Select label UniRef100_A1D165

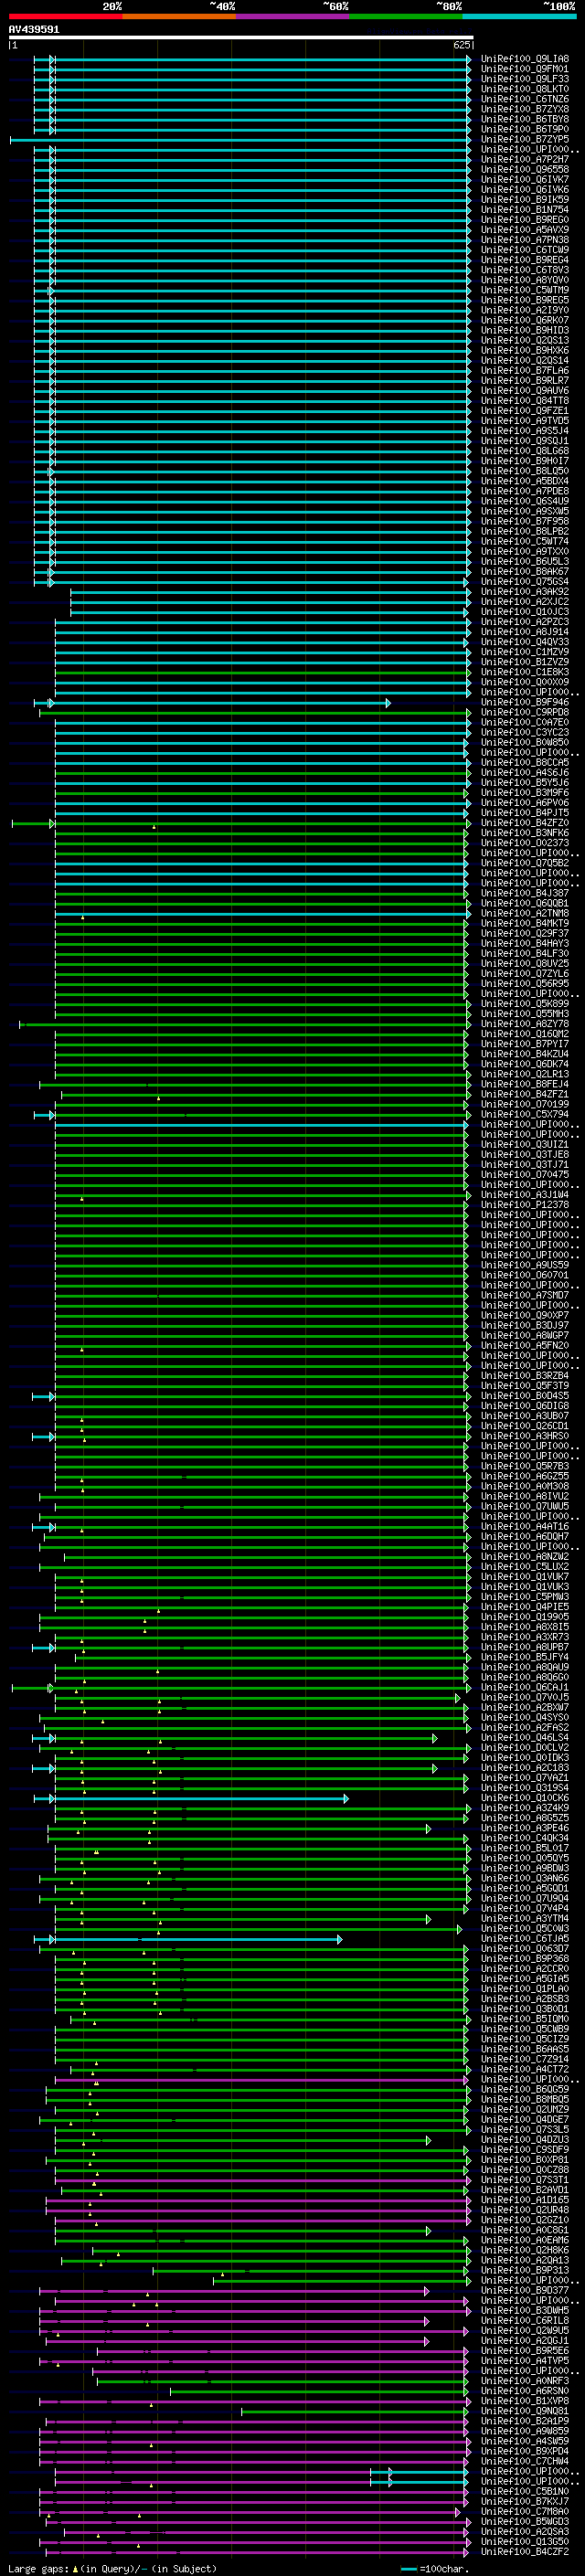[525, 2200]
